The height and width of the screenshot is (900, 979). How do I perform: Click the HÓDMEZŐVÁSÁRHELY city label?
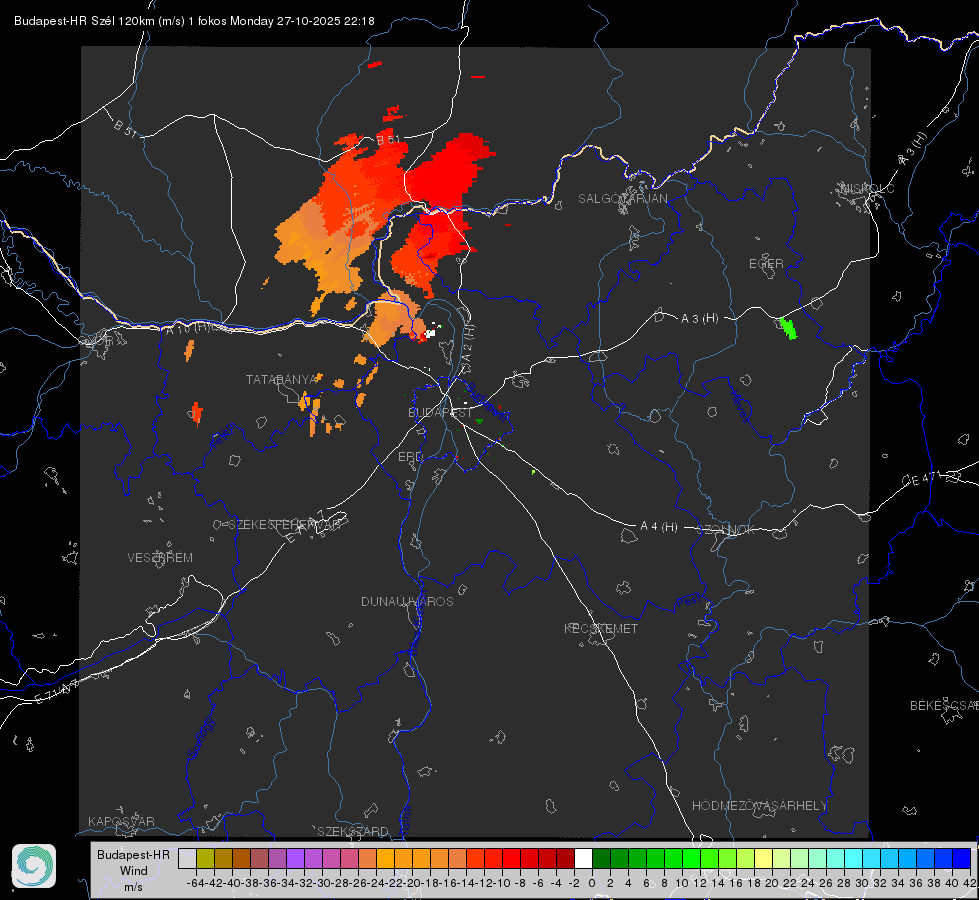(759, 806)
